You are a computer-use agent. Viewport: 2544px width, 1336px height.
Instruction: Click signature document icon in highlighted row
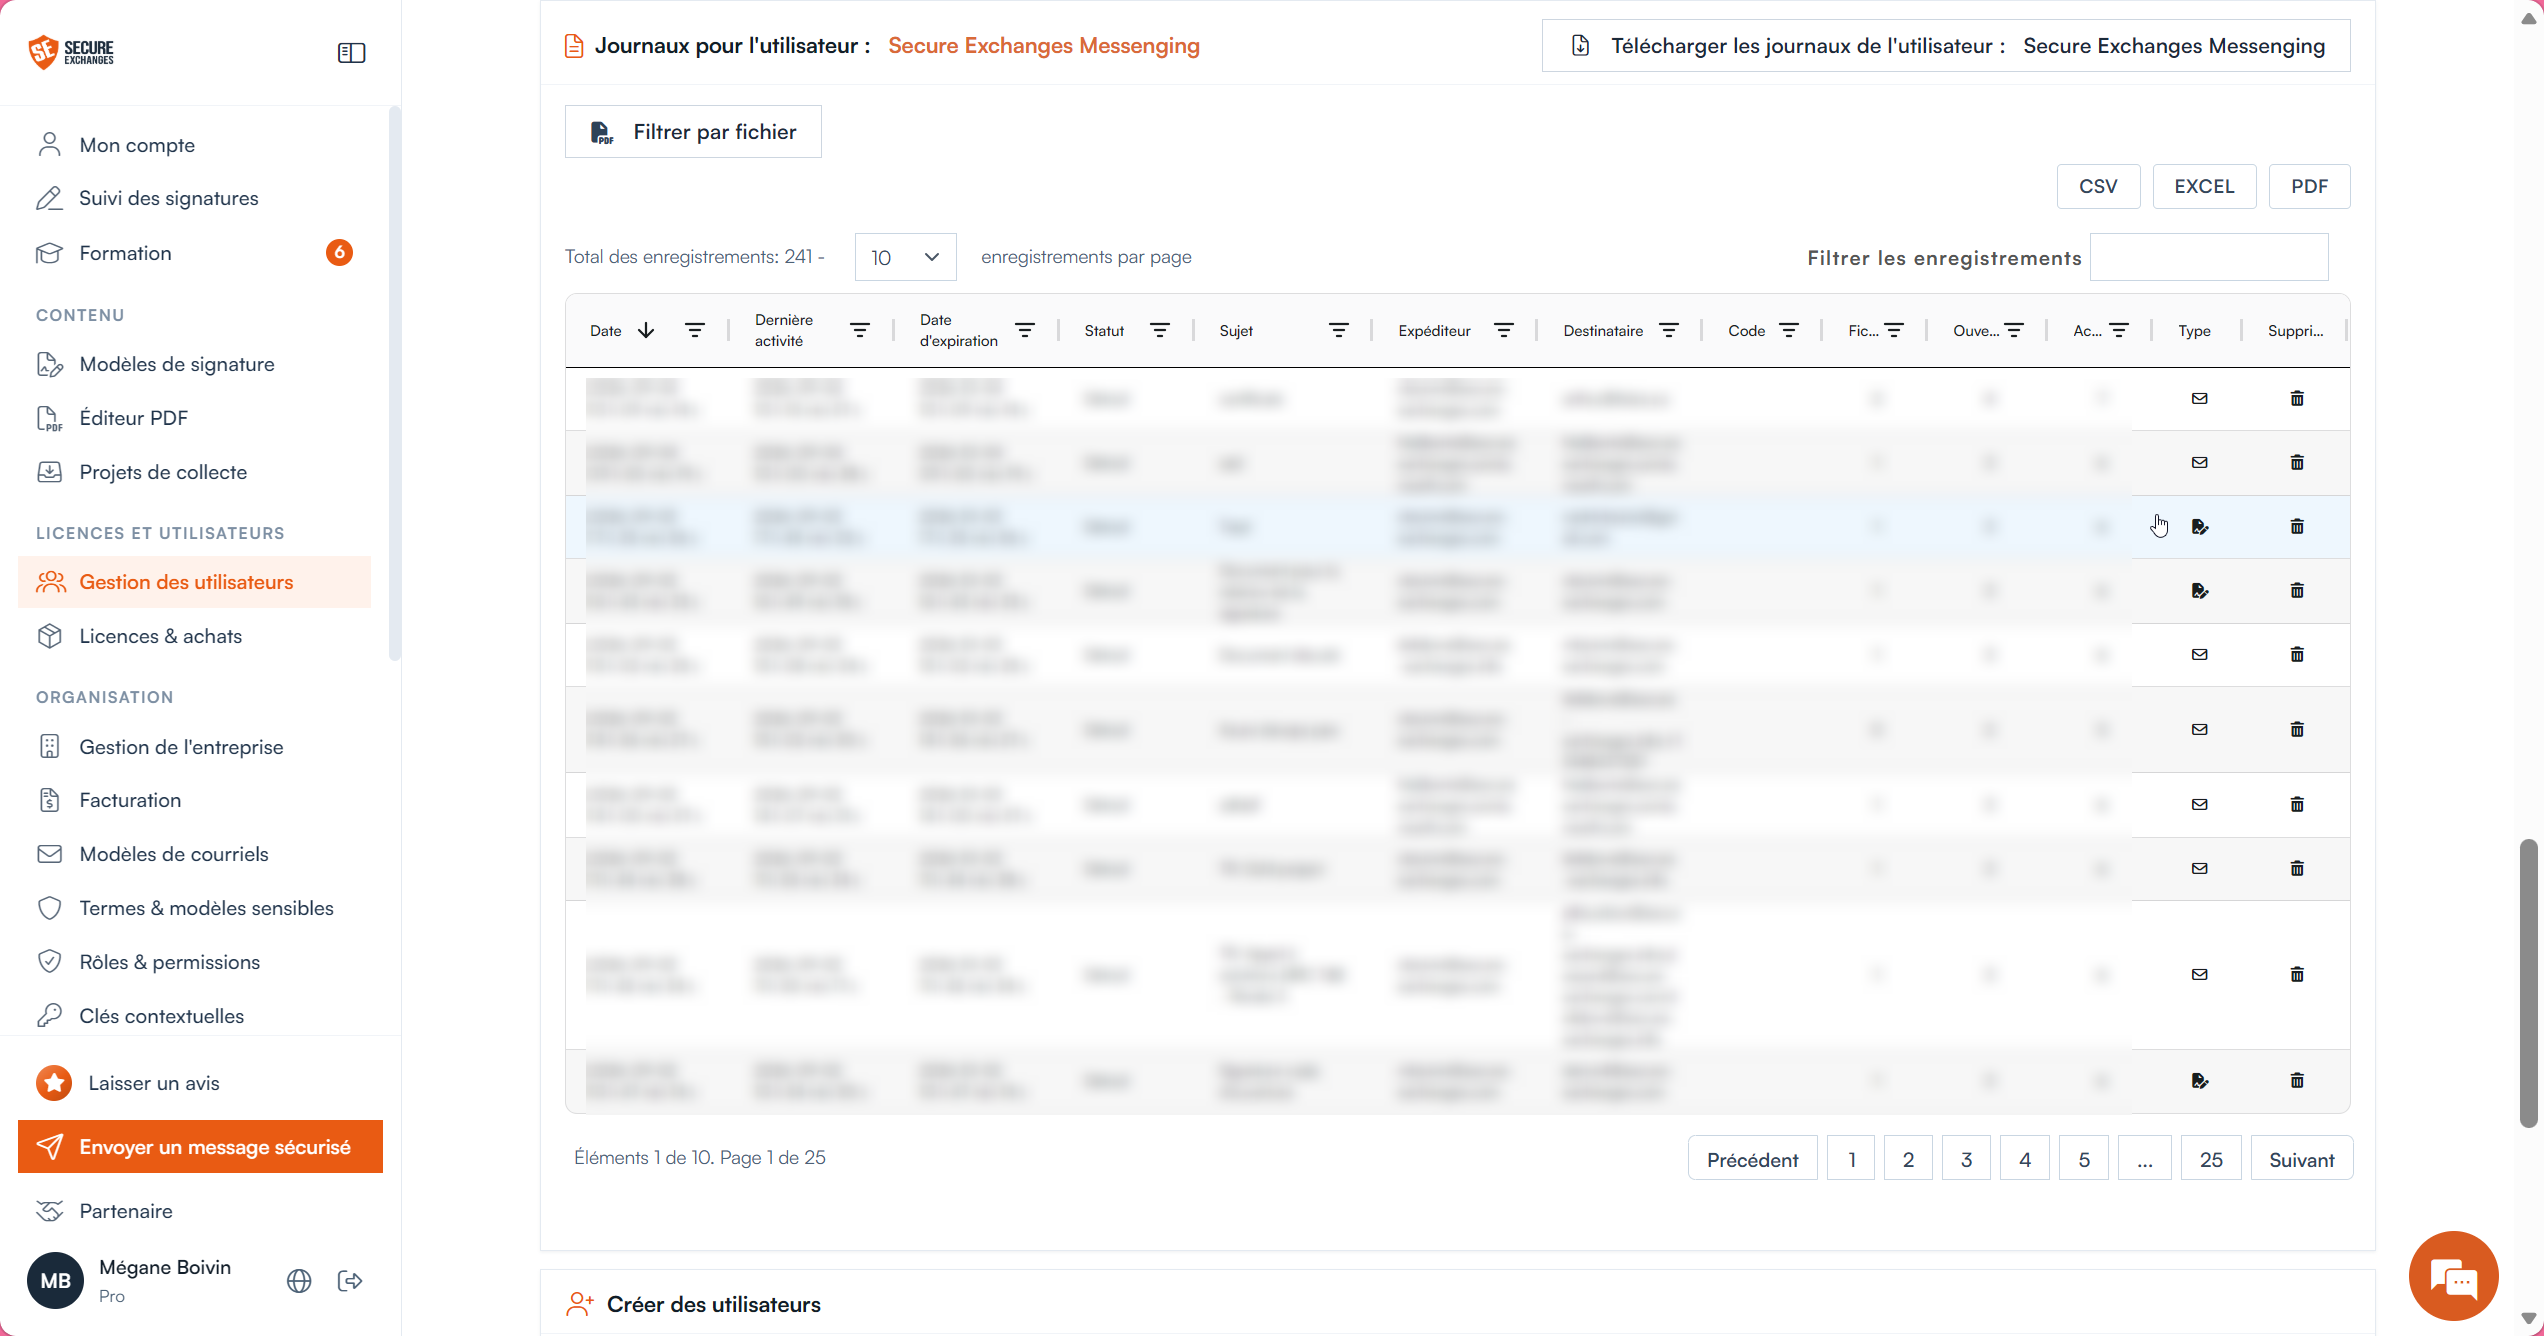pos(2199,526)
